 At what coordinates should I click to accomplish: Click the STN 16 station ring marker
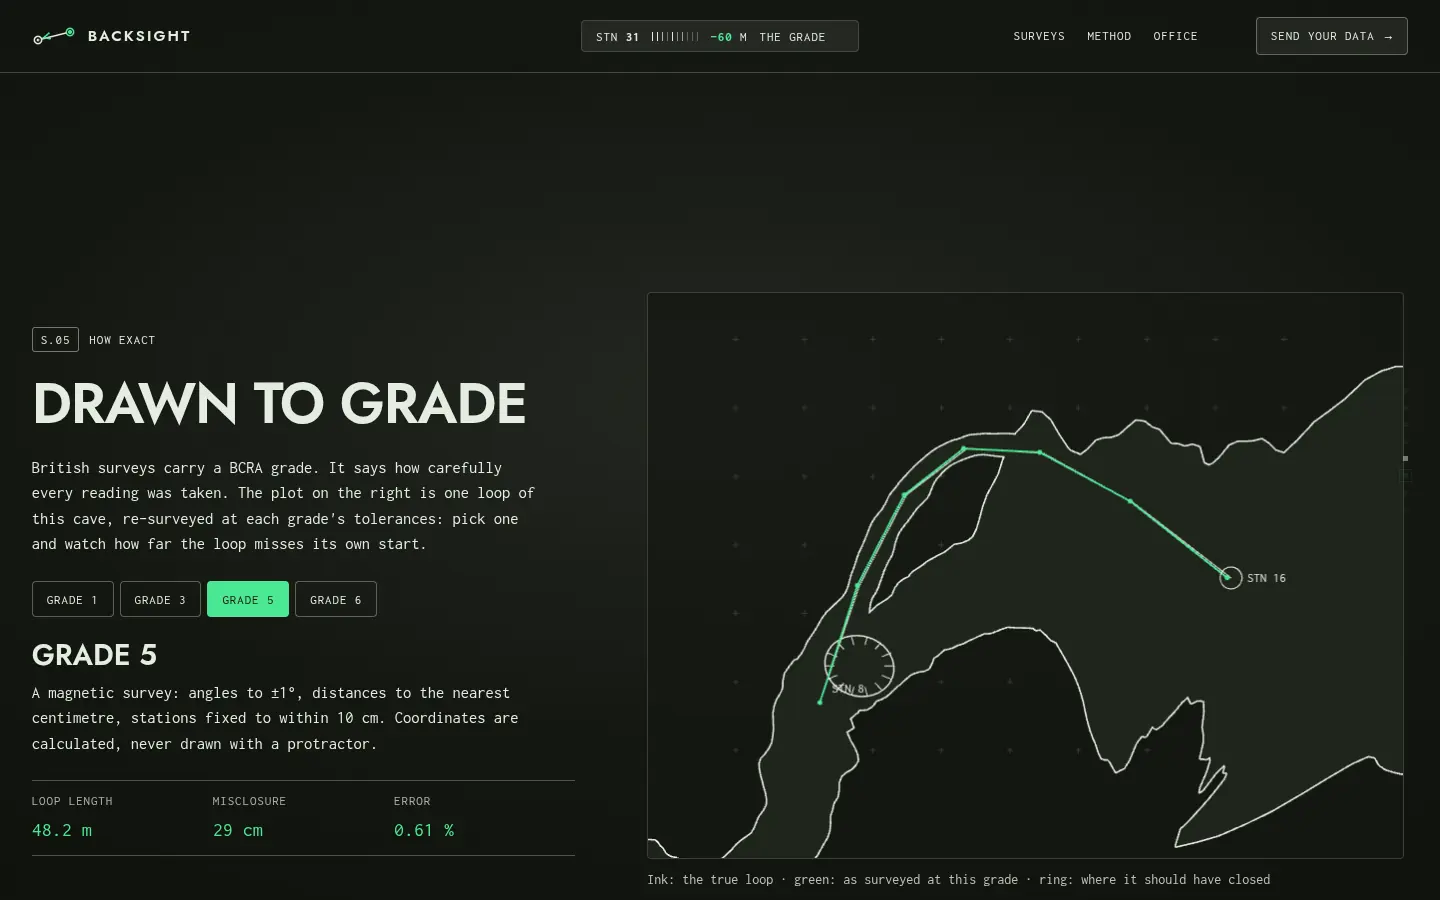1230,578
